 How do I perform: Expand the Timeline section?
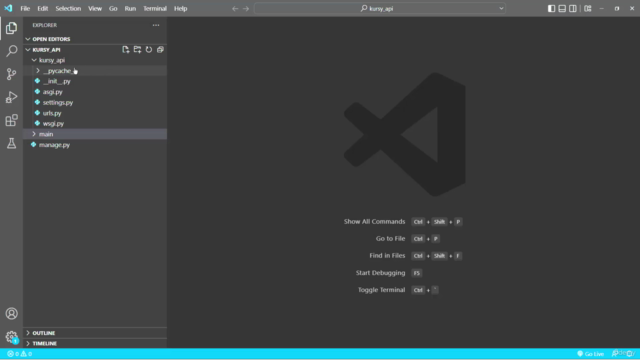click(x=28, y=344)
